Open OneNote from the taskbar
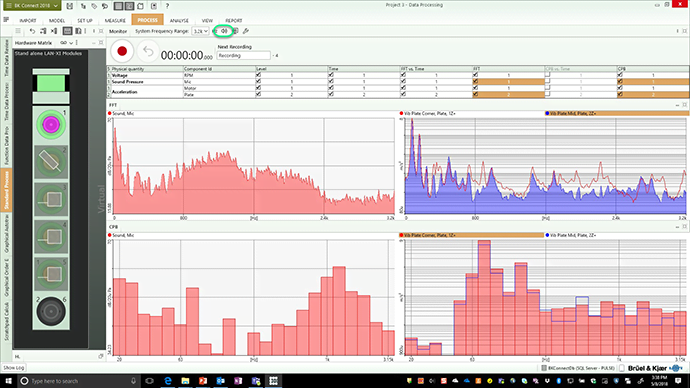The width and height of the screenshot is (690, 388). [x=238, y=381]
